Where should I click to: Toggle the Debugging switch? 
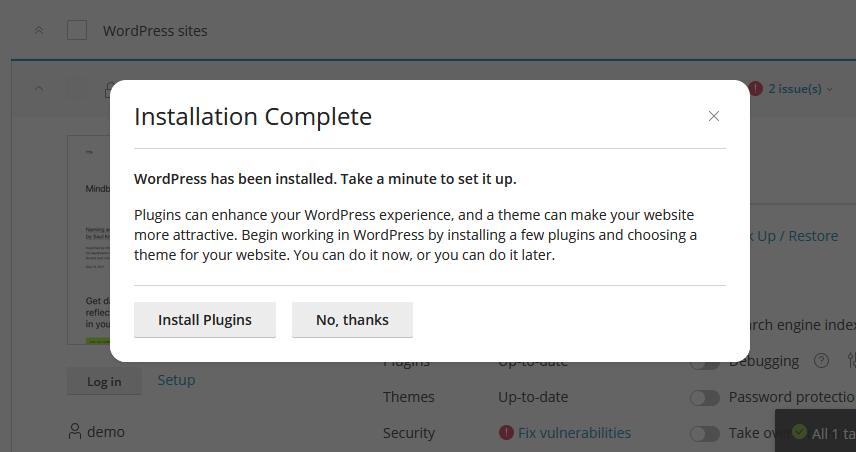tap(705, 362)
